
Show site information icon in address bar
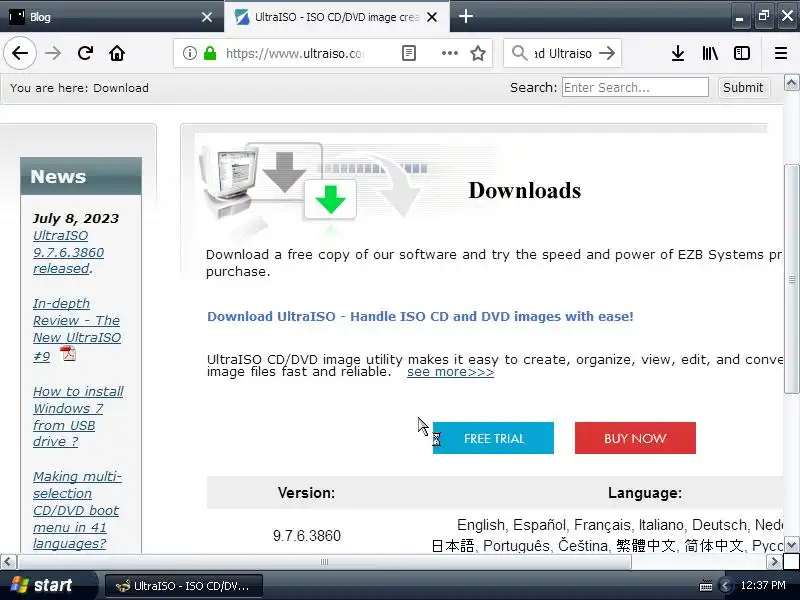pyautogui.click(x=190, y=53)
